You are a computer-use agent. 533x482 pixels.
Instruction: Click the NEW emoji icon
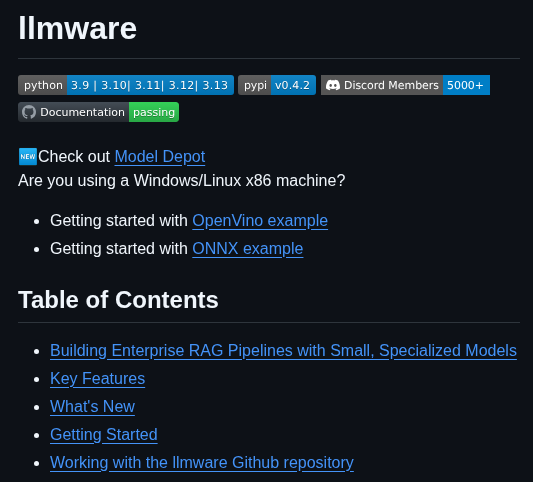pyautogui.click(x=28, y=157)
